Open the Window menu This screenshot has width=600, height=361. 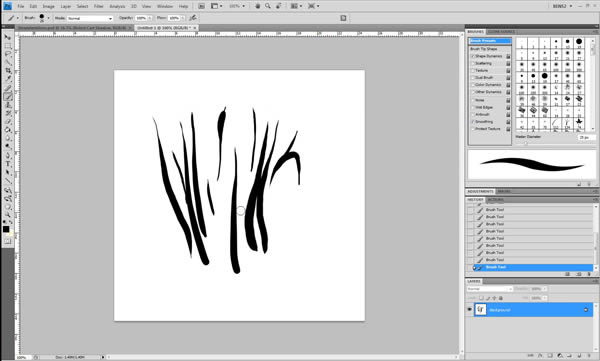point(165,6)
